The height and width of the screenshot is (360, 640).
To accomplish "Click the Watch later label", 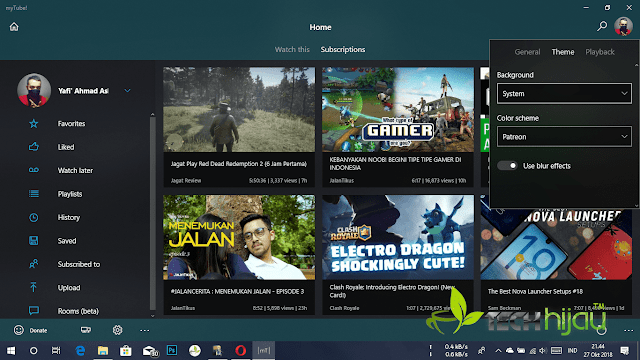I will click(75, 171).
